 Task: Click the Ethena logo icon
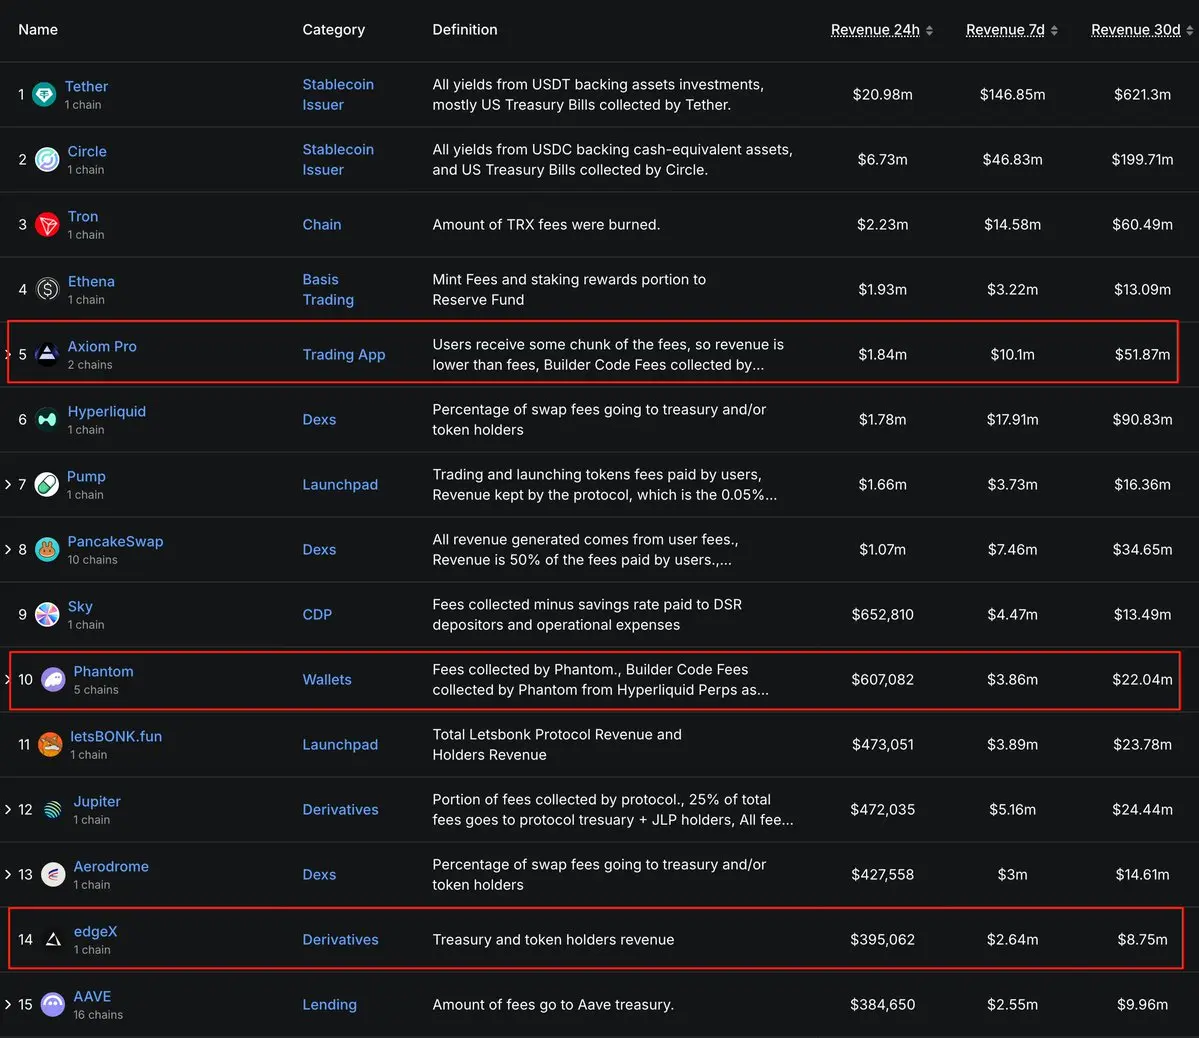(47, 289)
